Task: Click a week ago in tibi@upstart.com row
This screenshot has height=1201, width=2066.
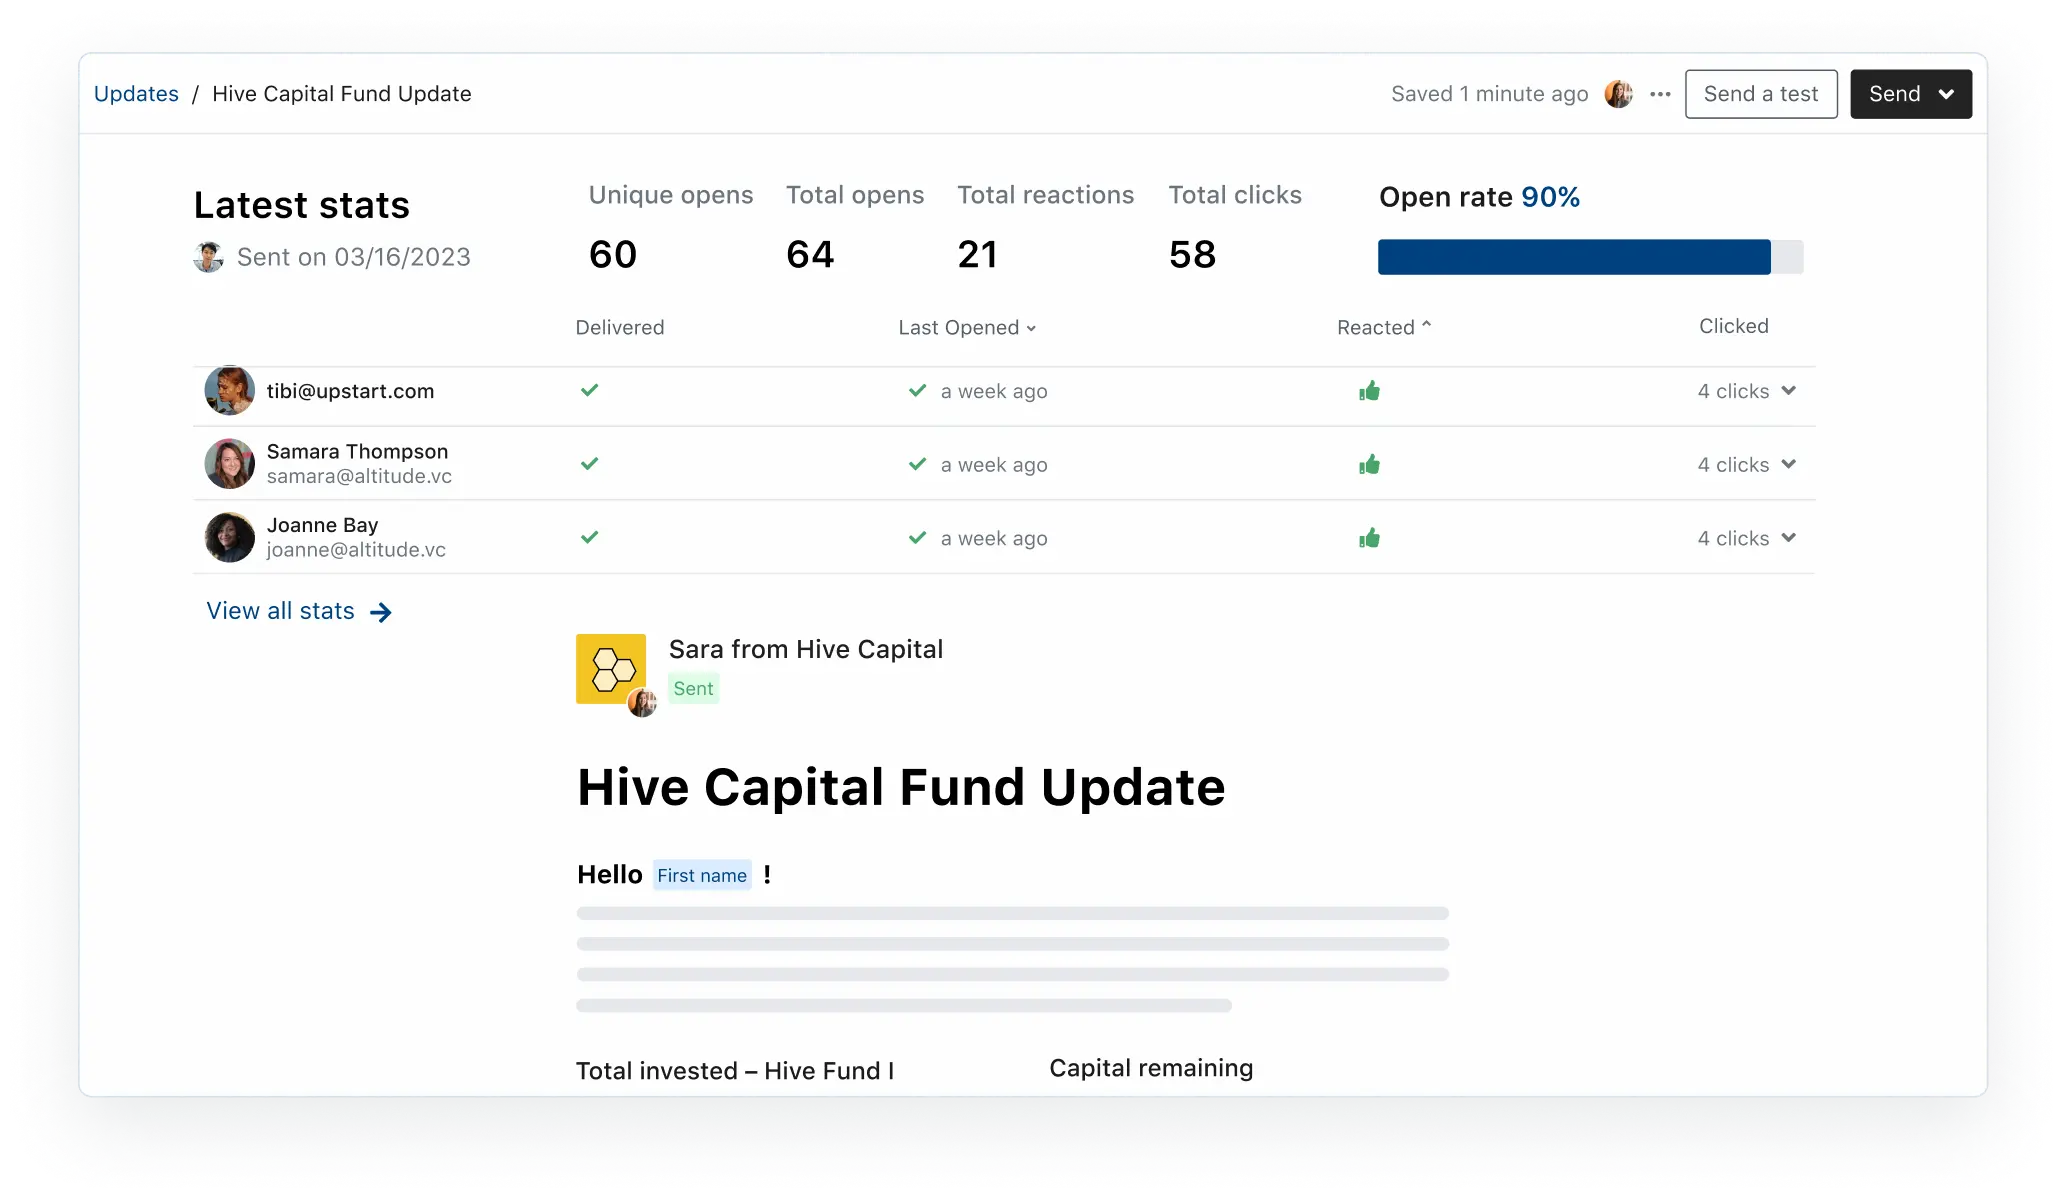Action: coord(994,391)
